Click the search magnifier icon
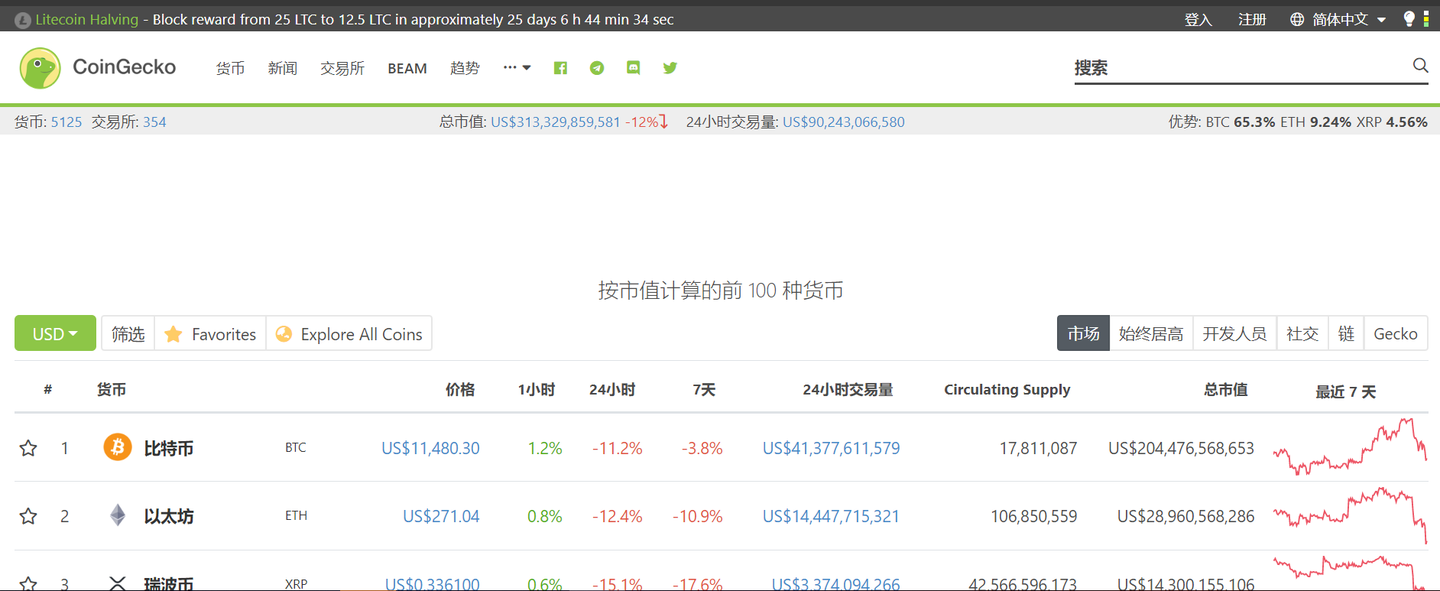 (1420, 66)
